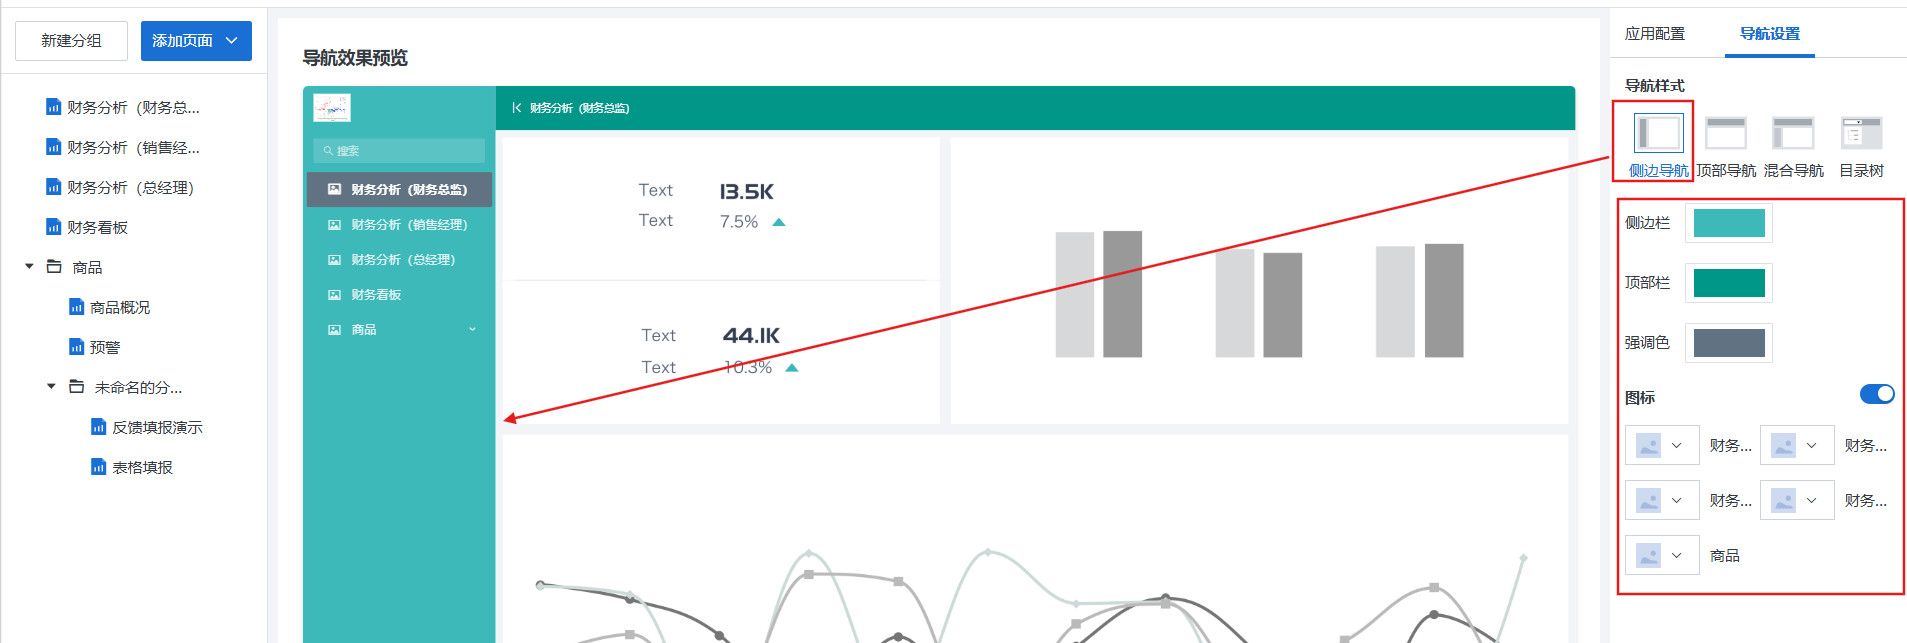Open icon picker dropdown for 商品
The width and height of the screenshot is (1907, 643).
click(1661, 555)
